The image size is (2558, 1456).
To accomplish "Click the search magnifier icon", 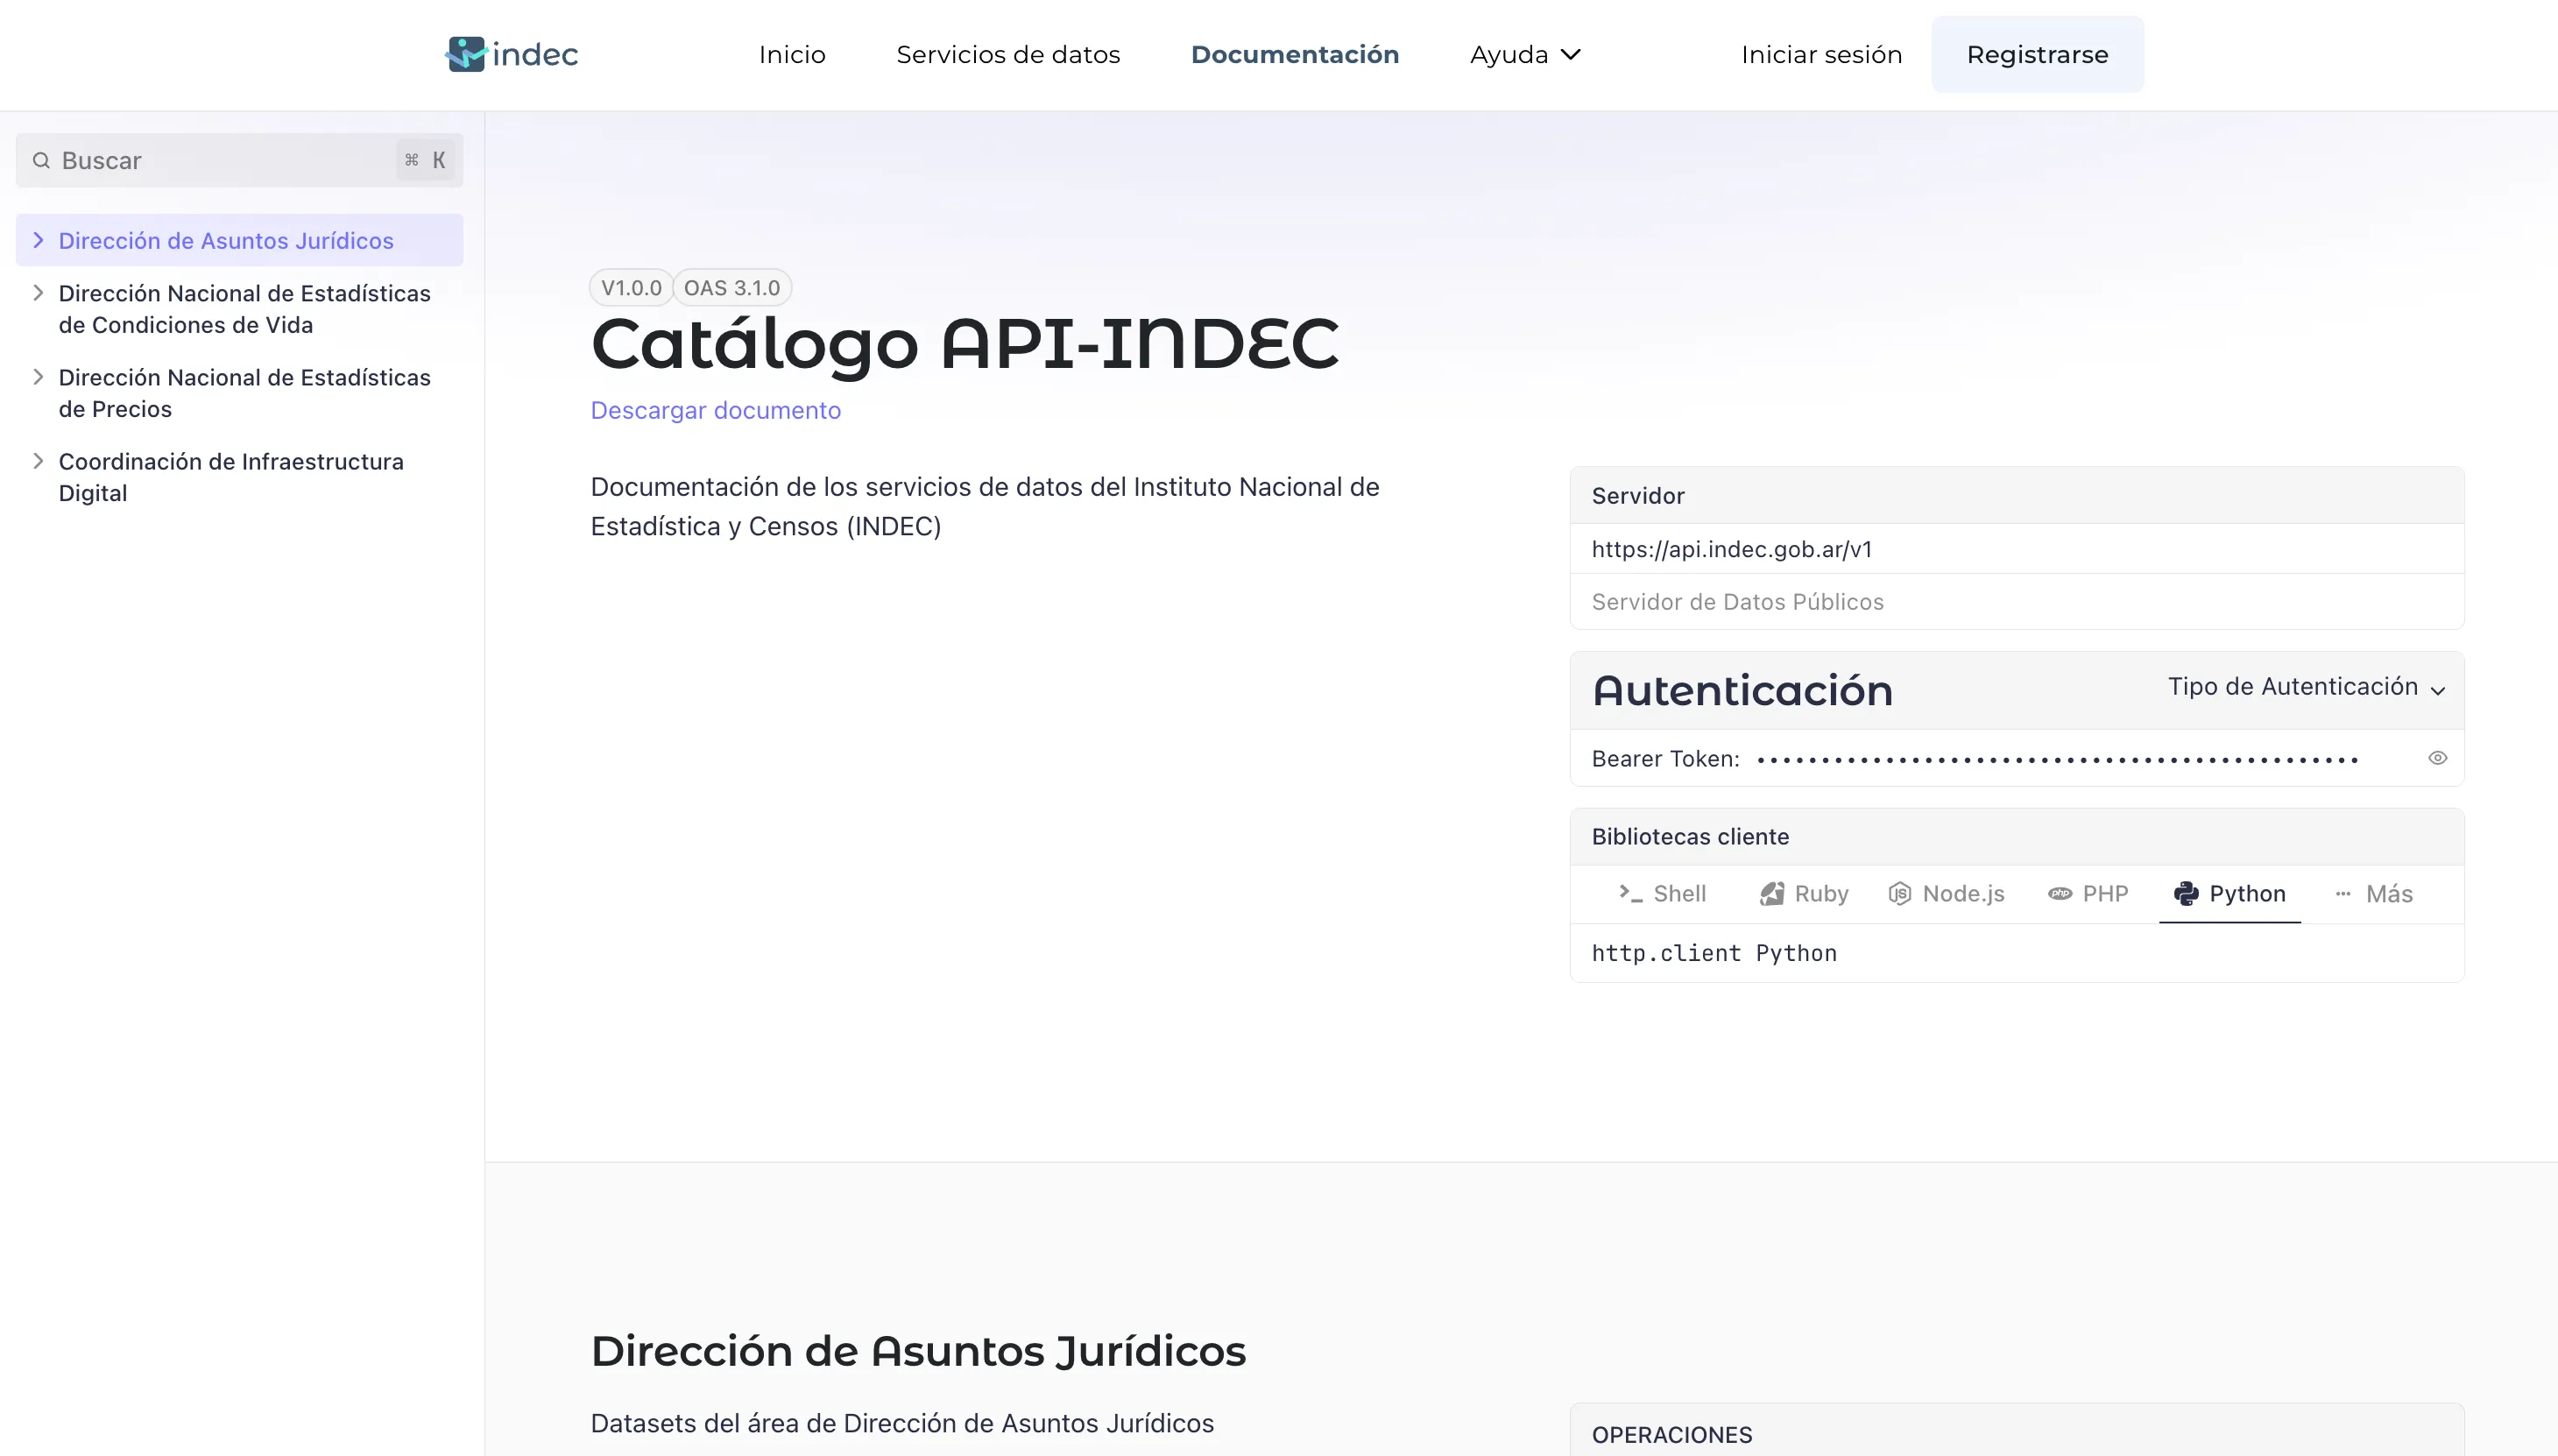I will (41, 160).
